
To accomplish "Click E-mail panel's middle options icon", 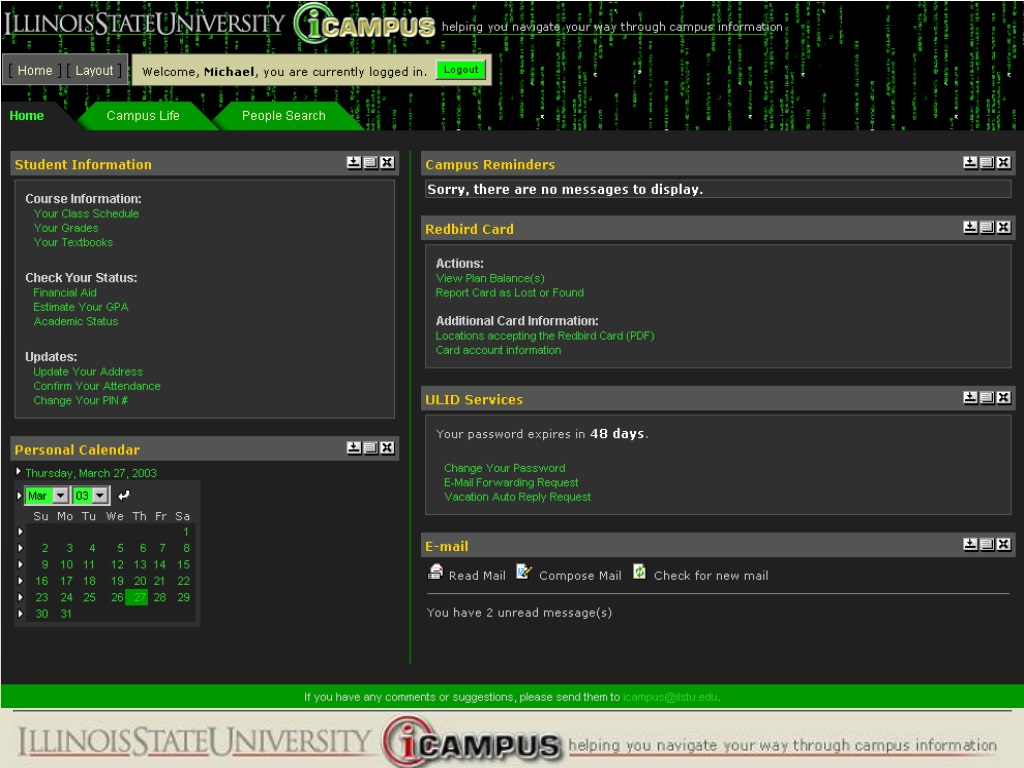I will [x=987, y=544].
